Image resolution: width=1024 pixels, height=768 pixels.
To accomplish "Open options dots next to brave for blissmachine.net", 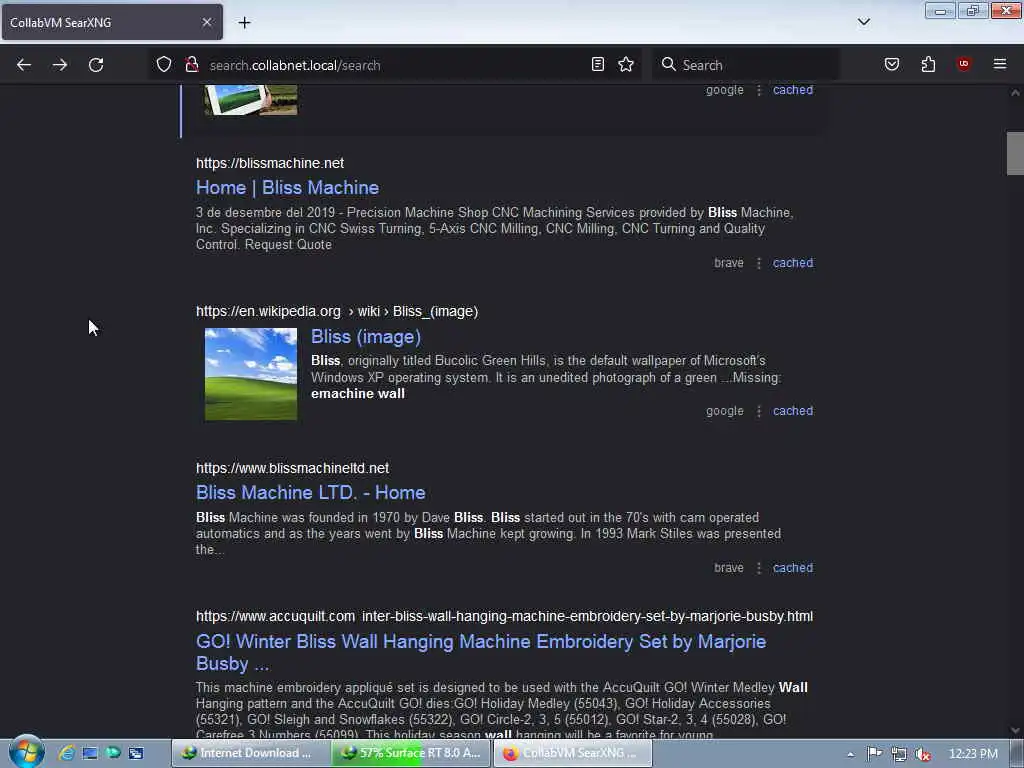I will click(759, 263).
